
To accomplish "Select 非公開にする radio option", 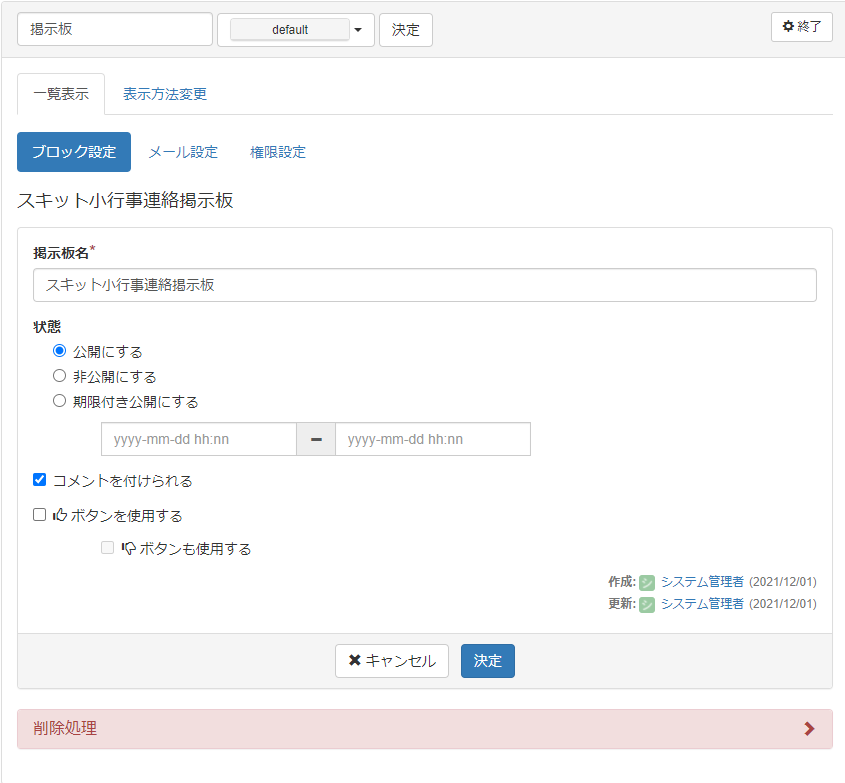I will click(x=59, y=377).
